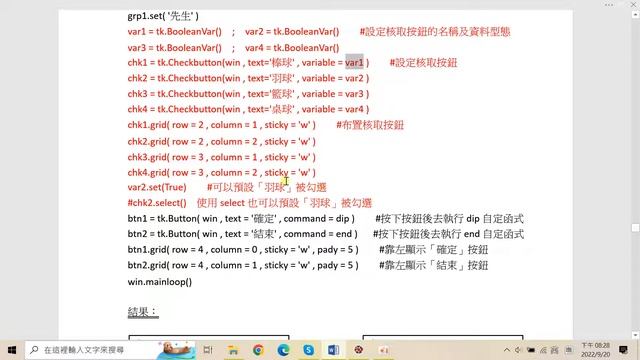
Task: Click the btn1 = tk.Button 確定 line
Action: tap(241, 219)
